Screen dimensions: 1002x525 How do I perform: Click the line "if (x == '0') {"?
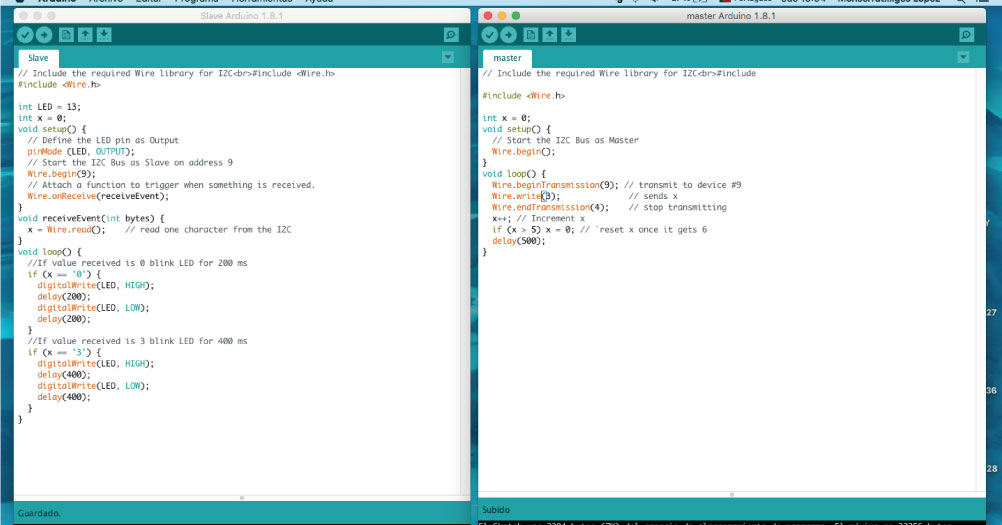click(x=64, y=274)
